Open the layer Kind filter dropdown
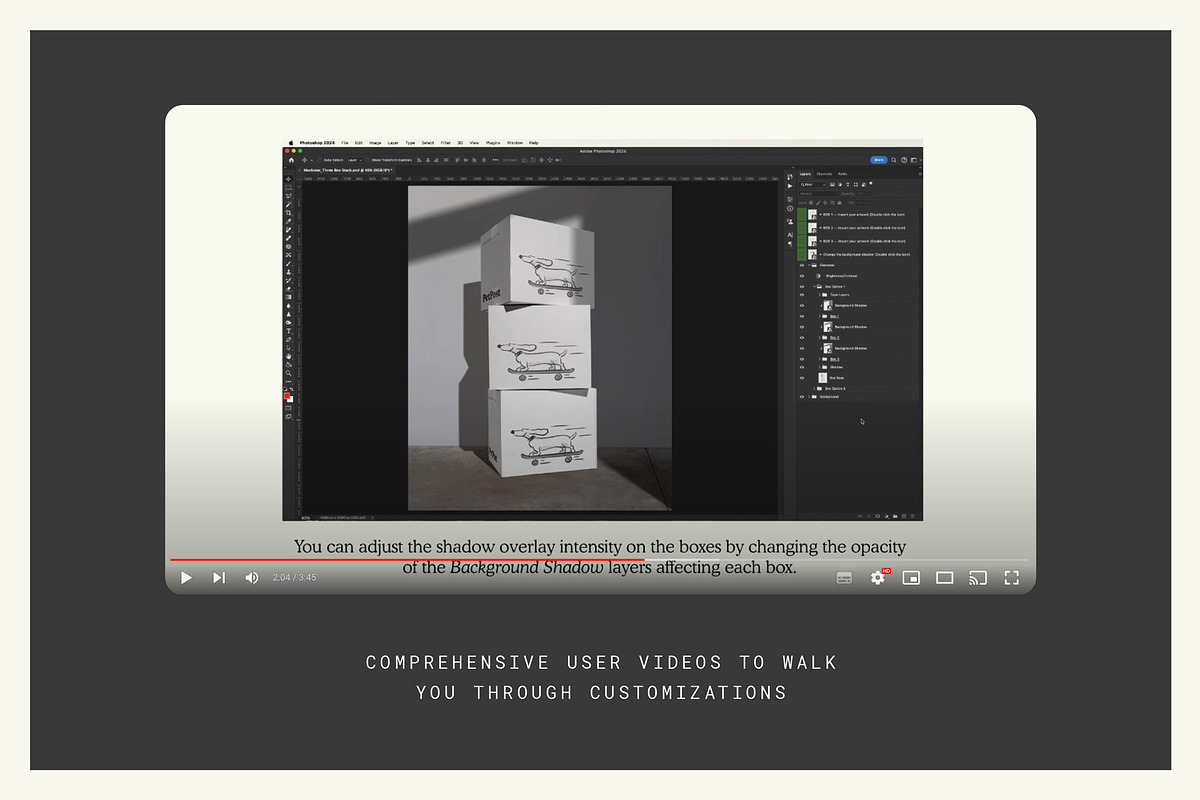1200x800 pixels. (x=813, y=184)
